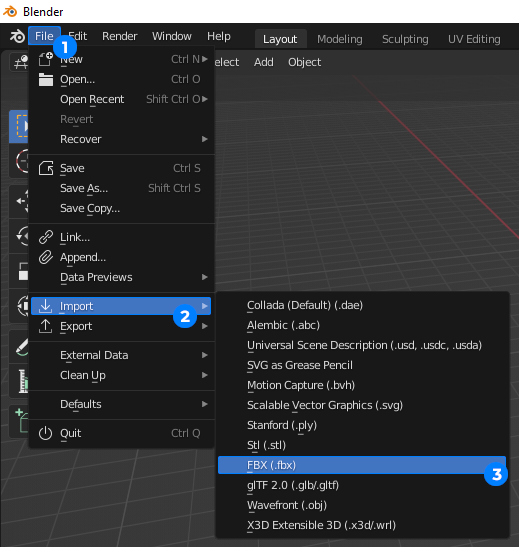Open the Window menu
Screen dimensions: 519x547
click(x=172, y=36)
